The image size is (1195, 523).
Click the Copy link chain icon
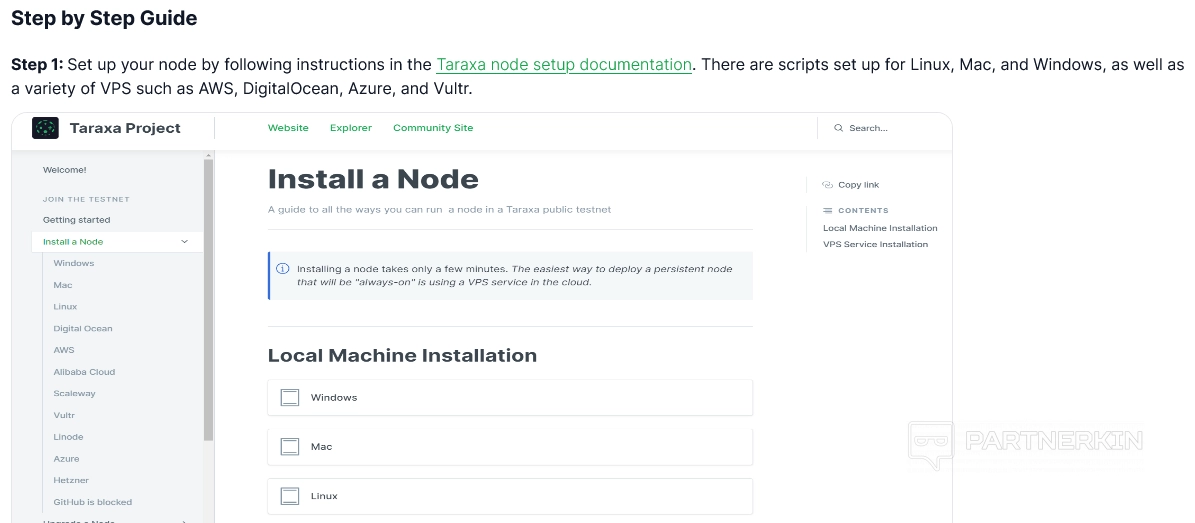point(828,184)
